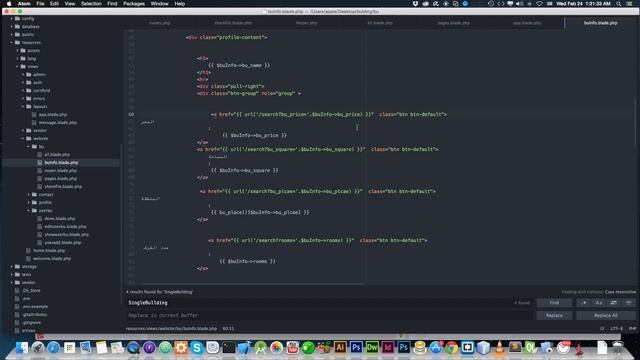Click the editor horizontal scrollbar
640x360 pixels.
click(251, 284)
